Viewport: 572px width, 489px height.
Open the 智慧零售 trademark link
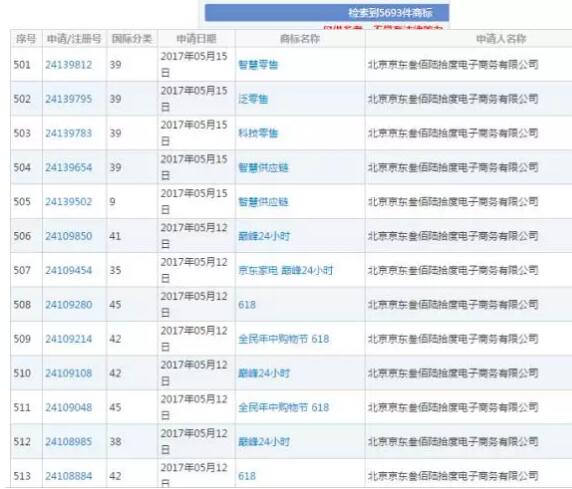(x=258, y=65)
